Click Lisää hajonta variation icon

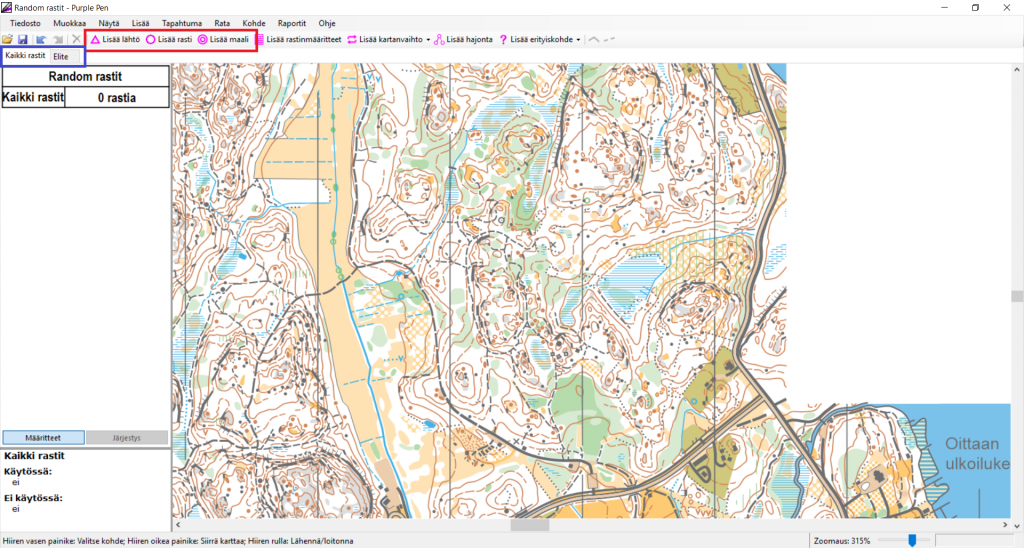click(439, 40)
